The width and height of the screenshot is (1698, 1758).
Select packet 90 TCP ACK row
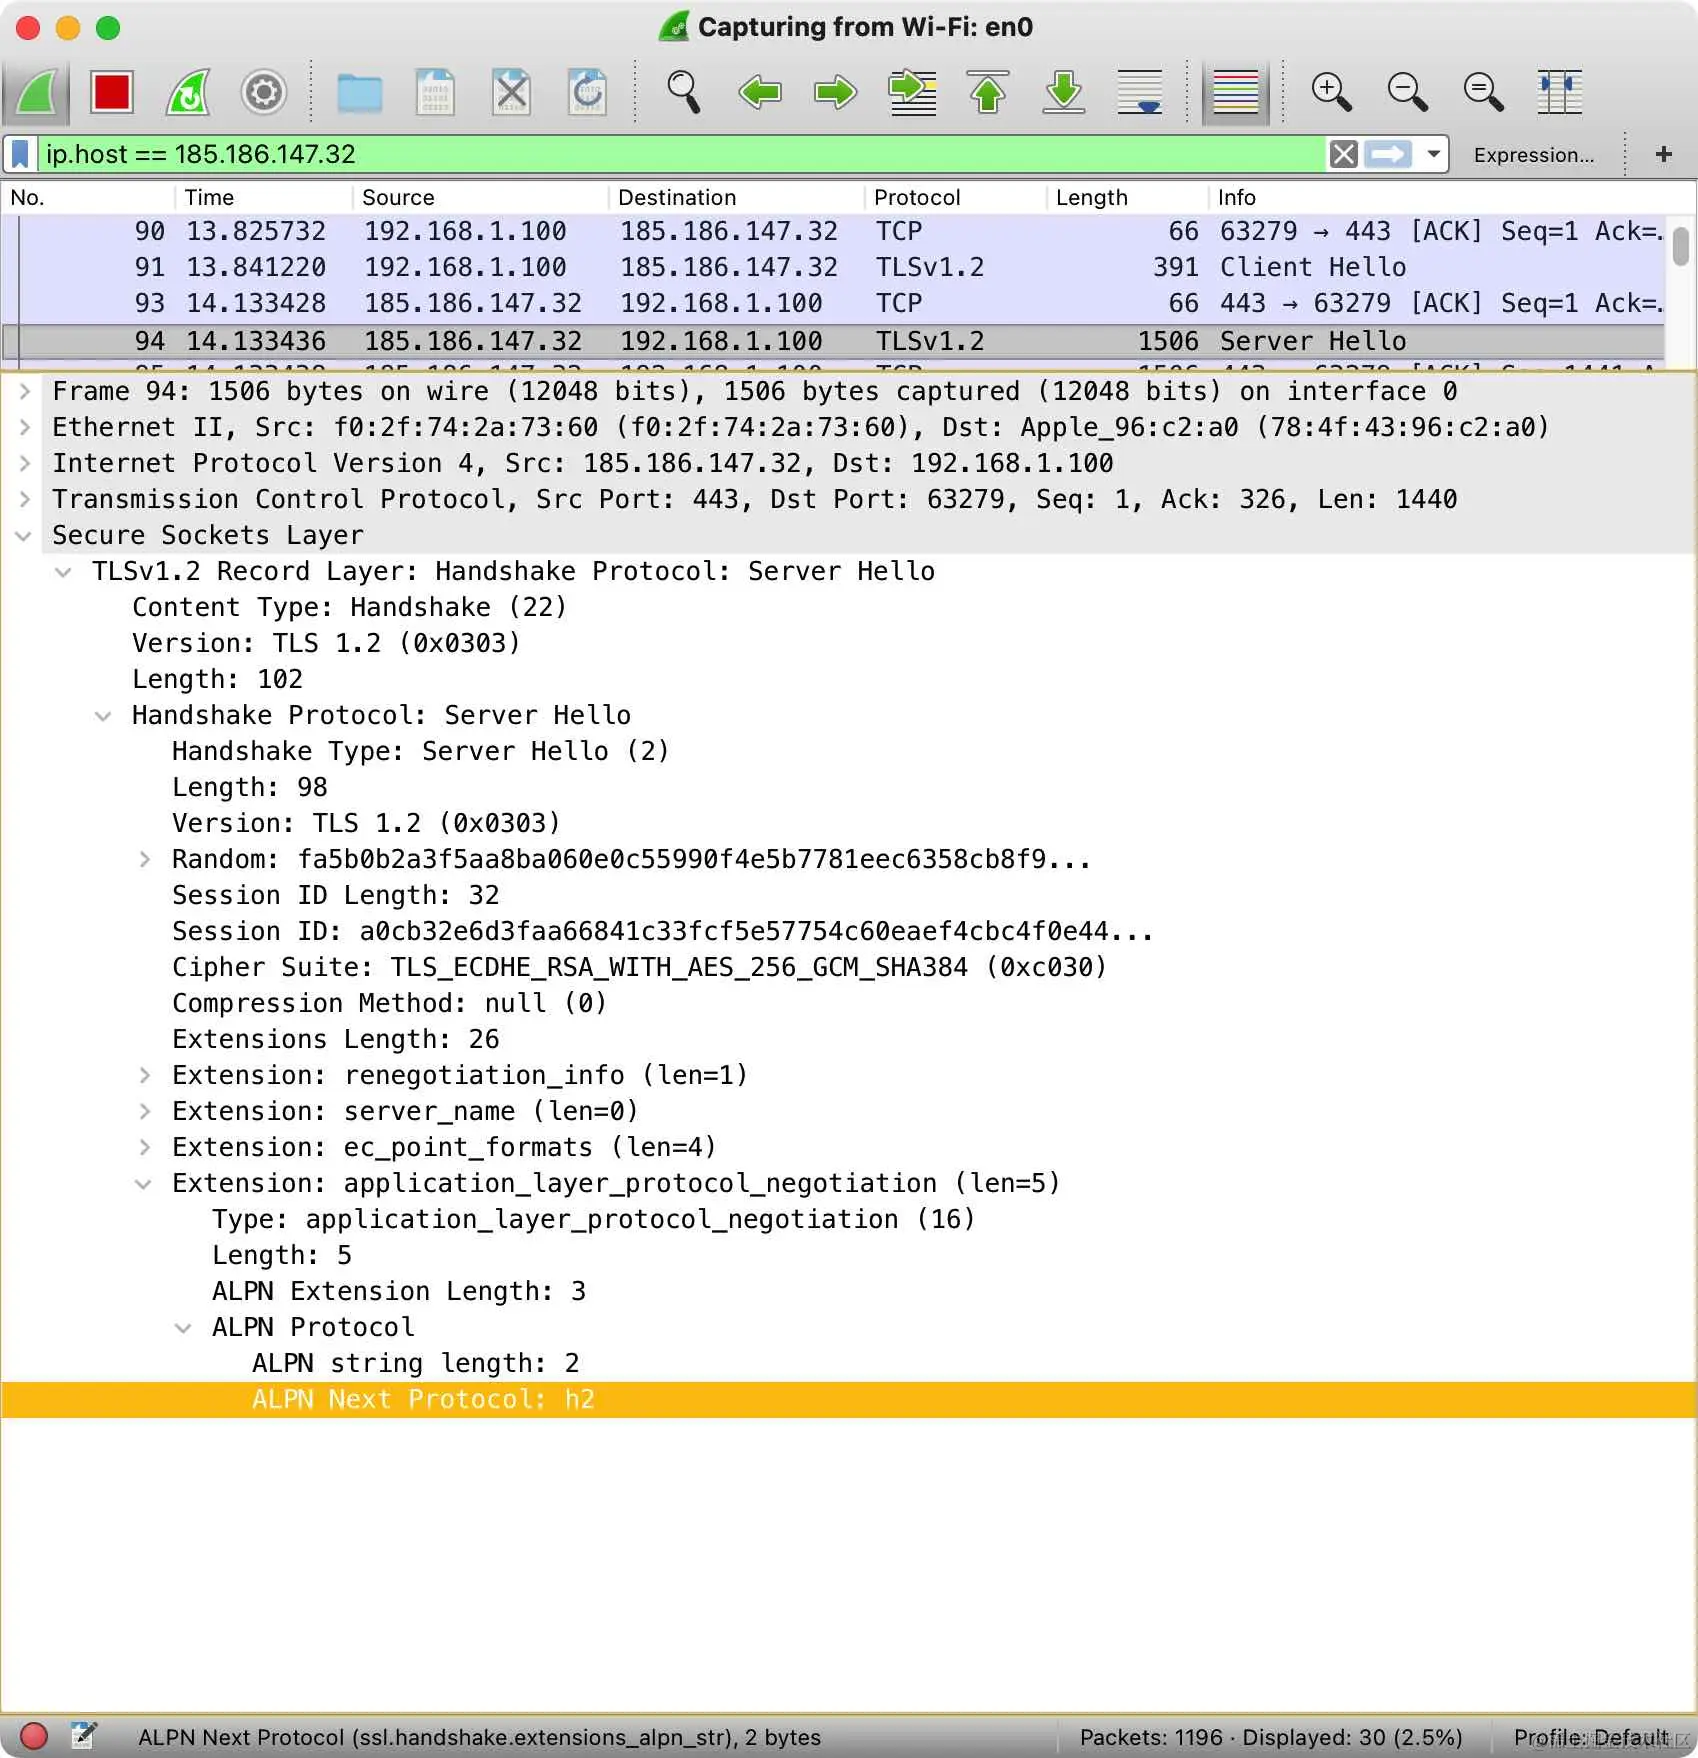(834, 231)
